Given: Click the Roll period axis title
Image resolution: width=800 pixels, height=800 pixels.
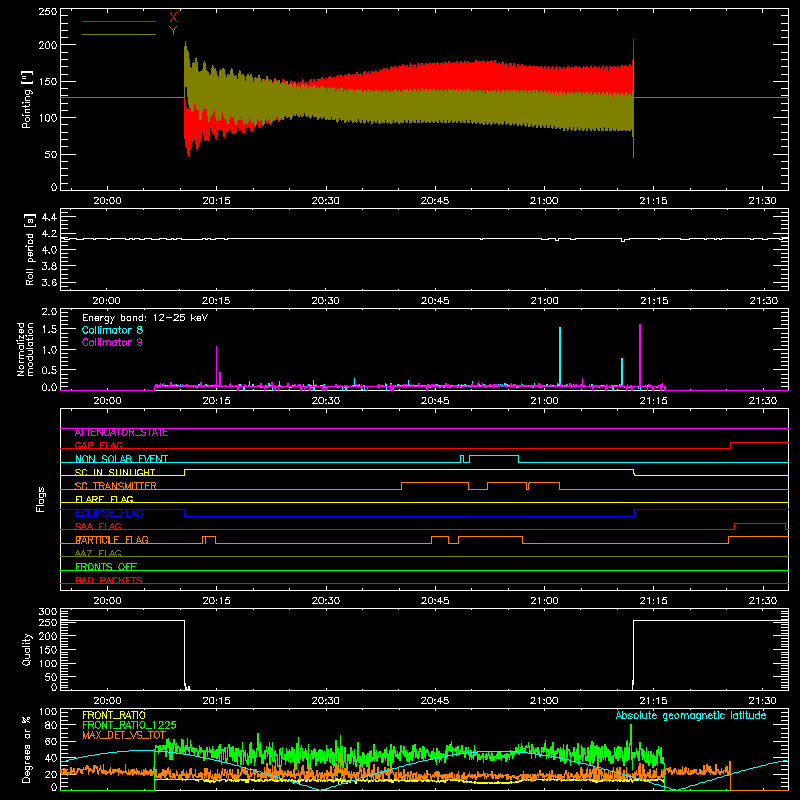Looking at the screenshot, I should (x=29, y=249).
